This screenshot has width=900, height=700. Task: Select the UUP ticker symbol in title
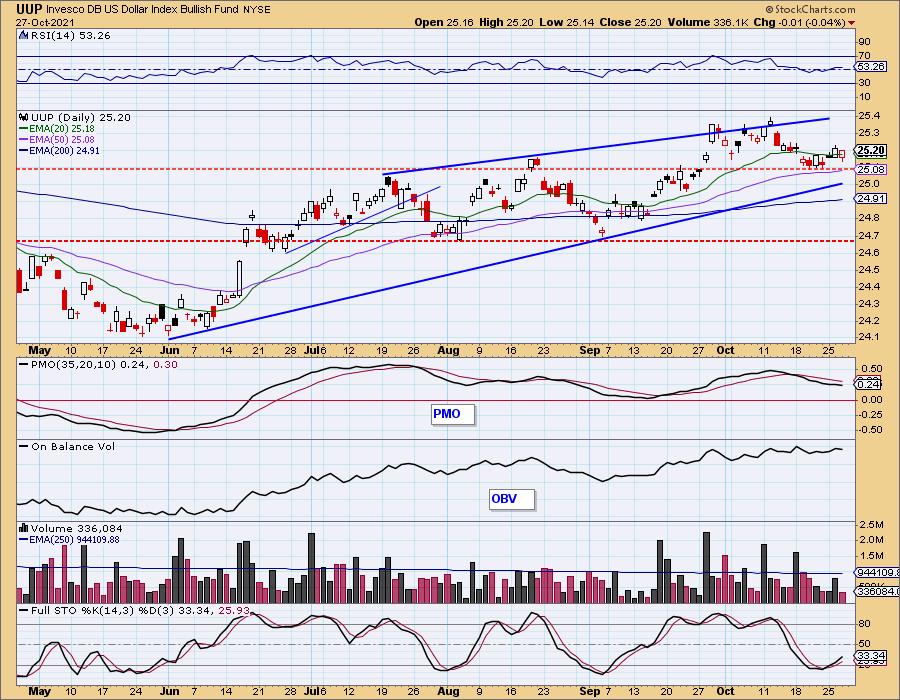tap(28, 9)
